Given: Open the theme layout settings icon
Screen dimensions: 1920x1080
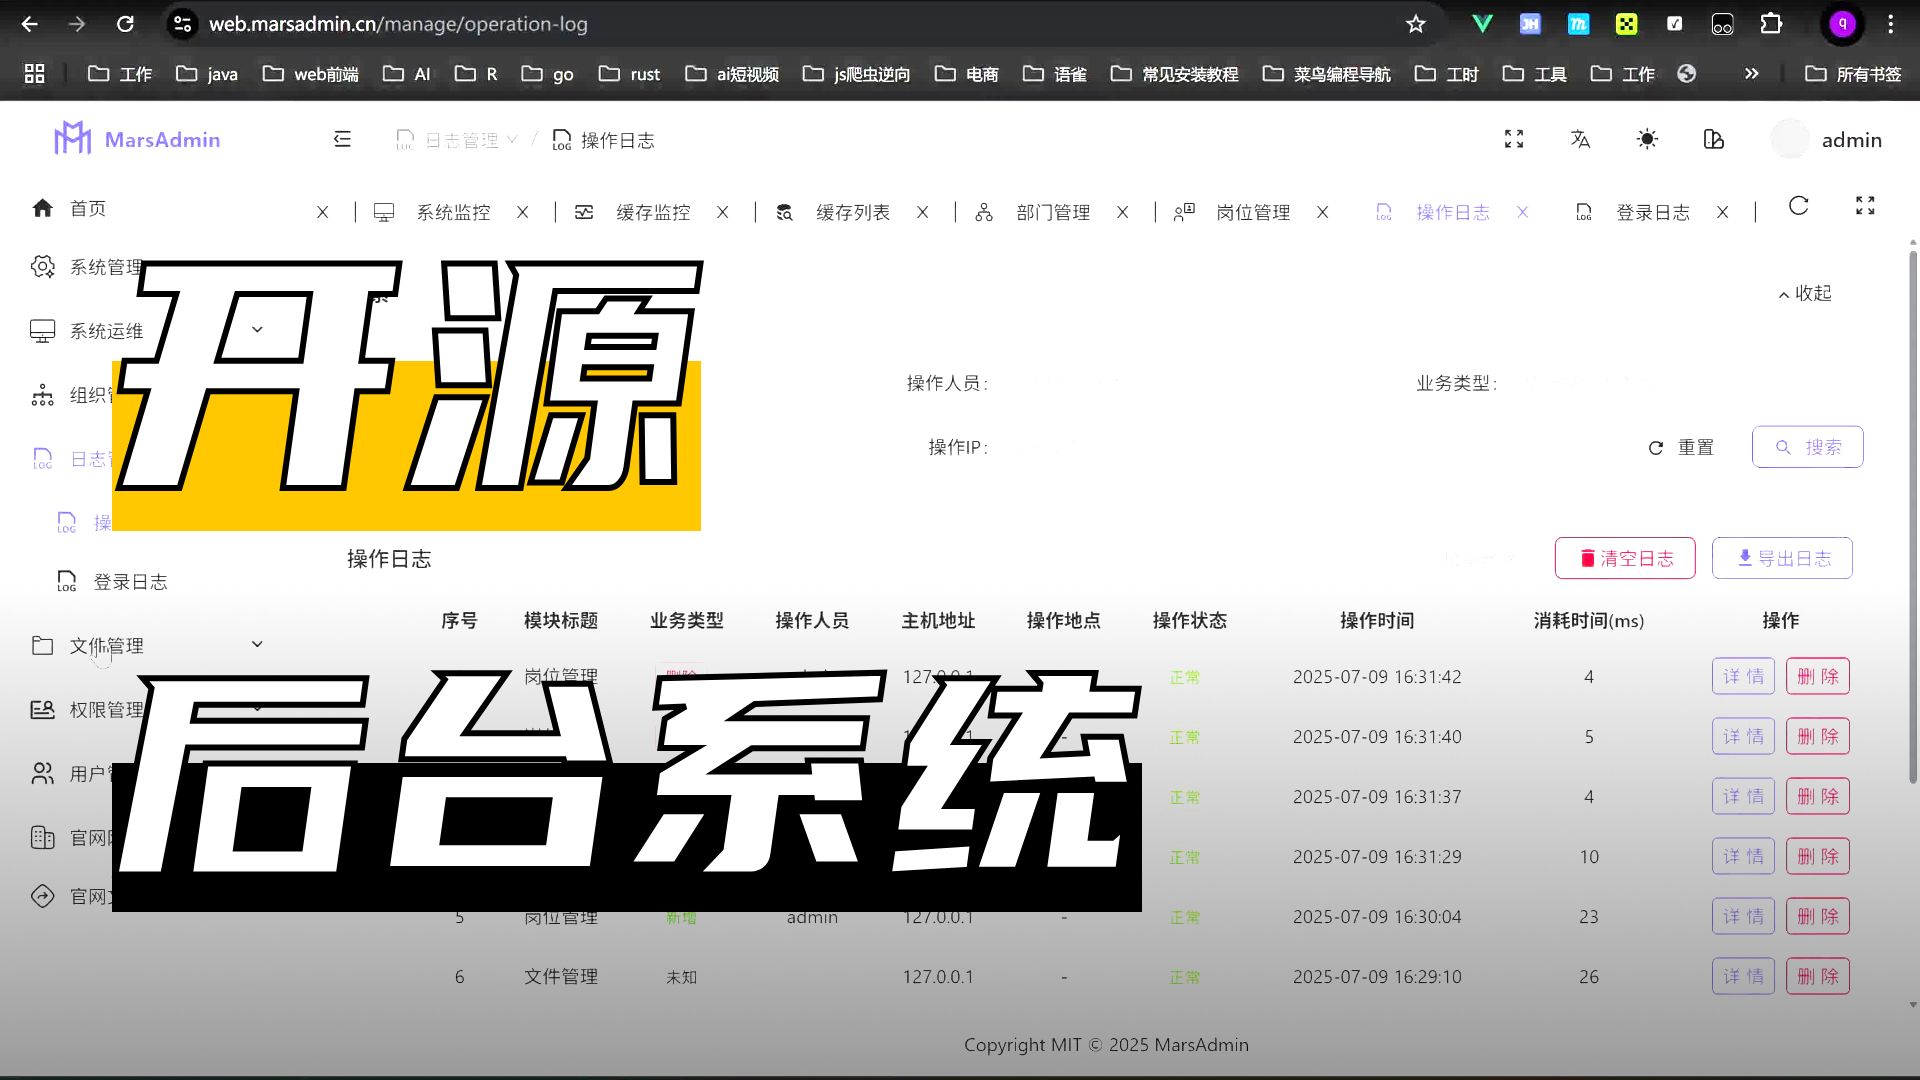Looking at the screenshot, I should point(1713,139).
